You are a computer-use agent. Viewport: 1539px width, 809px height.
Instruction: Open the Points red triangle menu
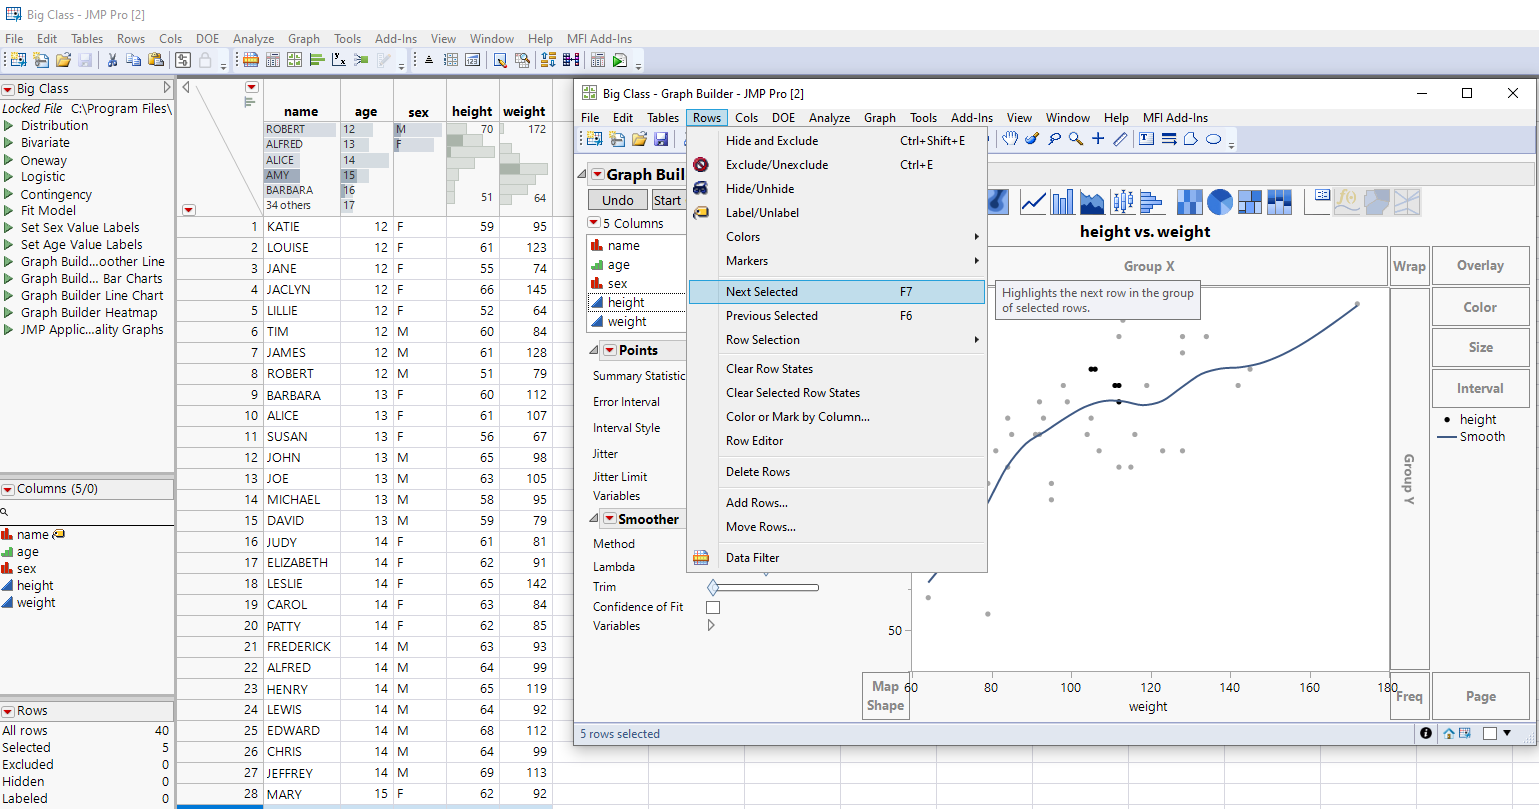pyautogui.click(x=609, y=350)
